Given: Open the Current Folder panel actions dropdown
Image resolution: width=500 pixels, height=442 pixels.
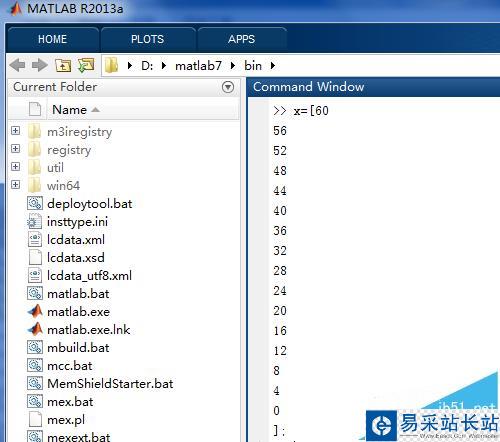Looking at the screenshot, I should [x=228, y=87].
